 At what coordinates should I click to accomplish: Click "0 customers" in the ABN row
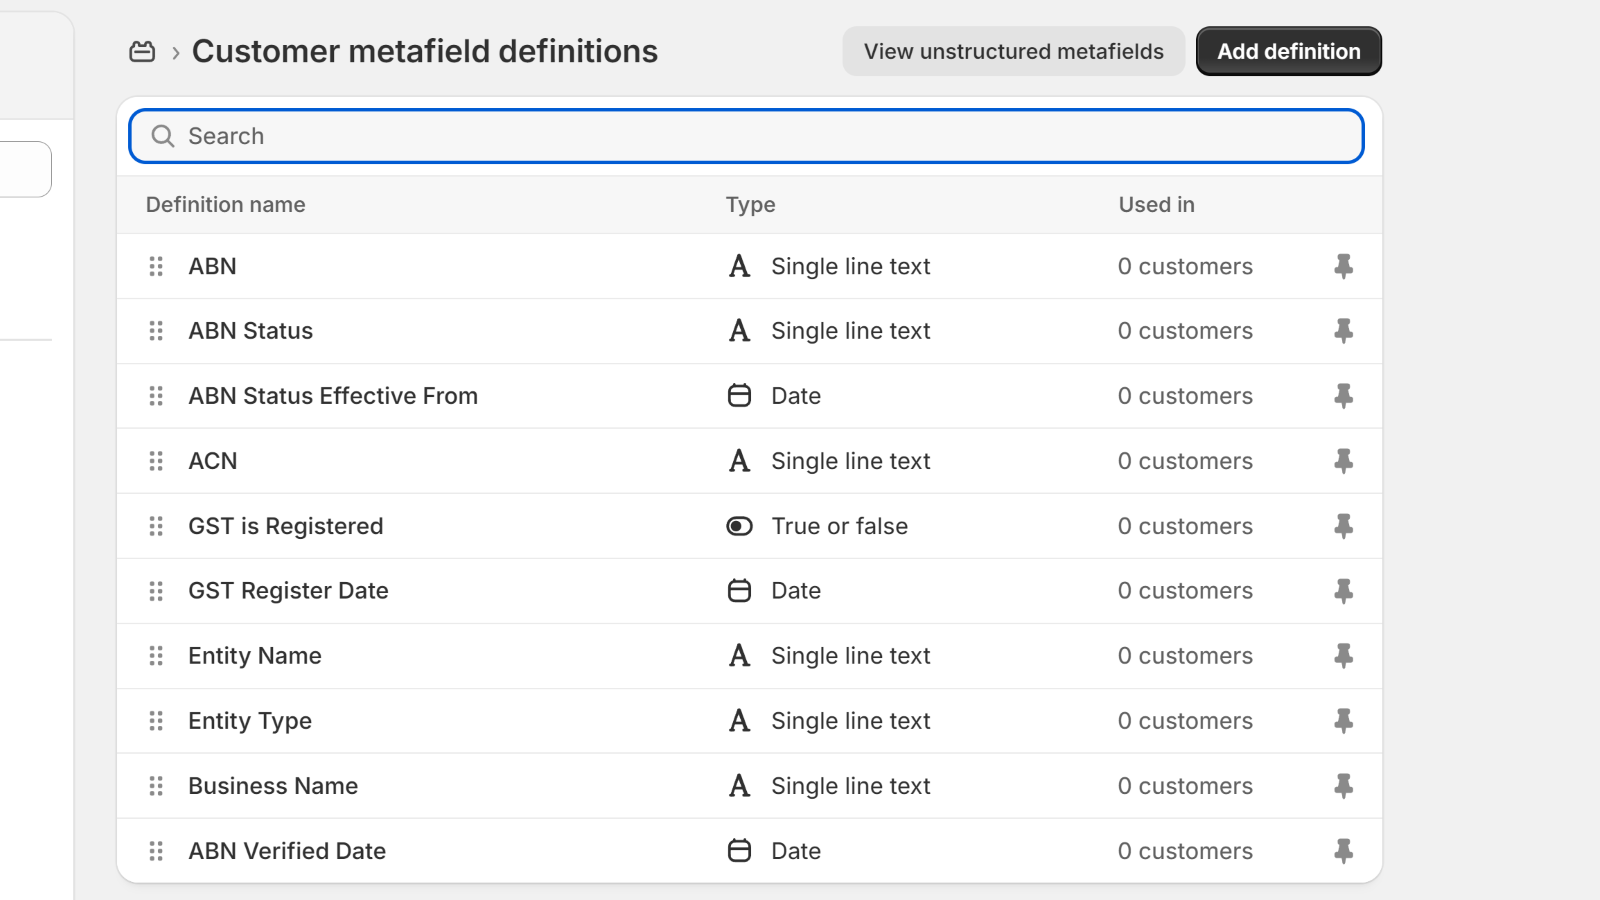click(x=1185, y=266)
